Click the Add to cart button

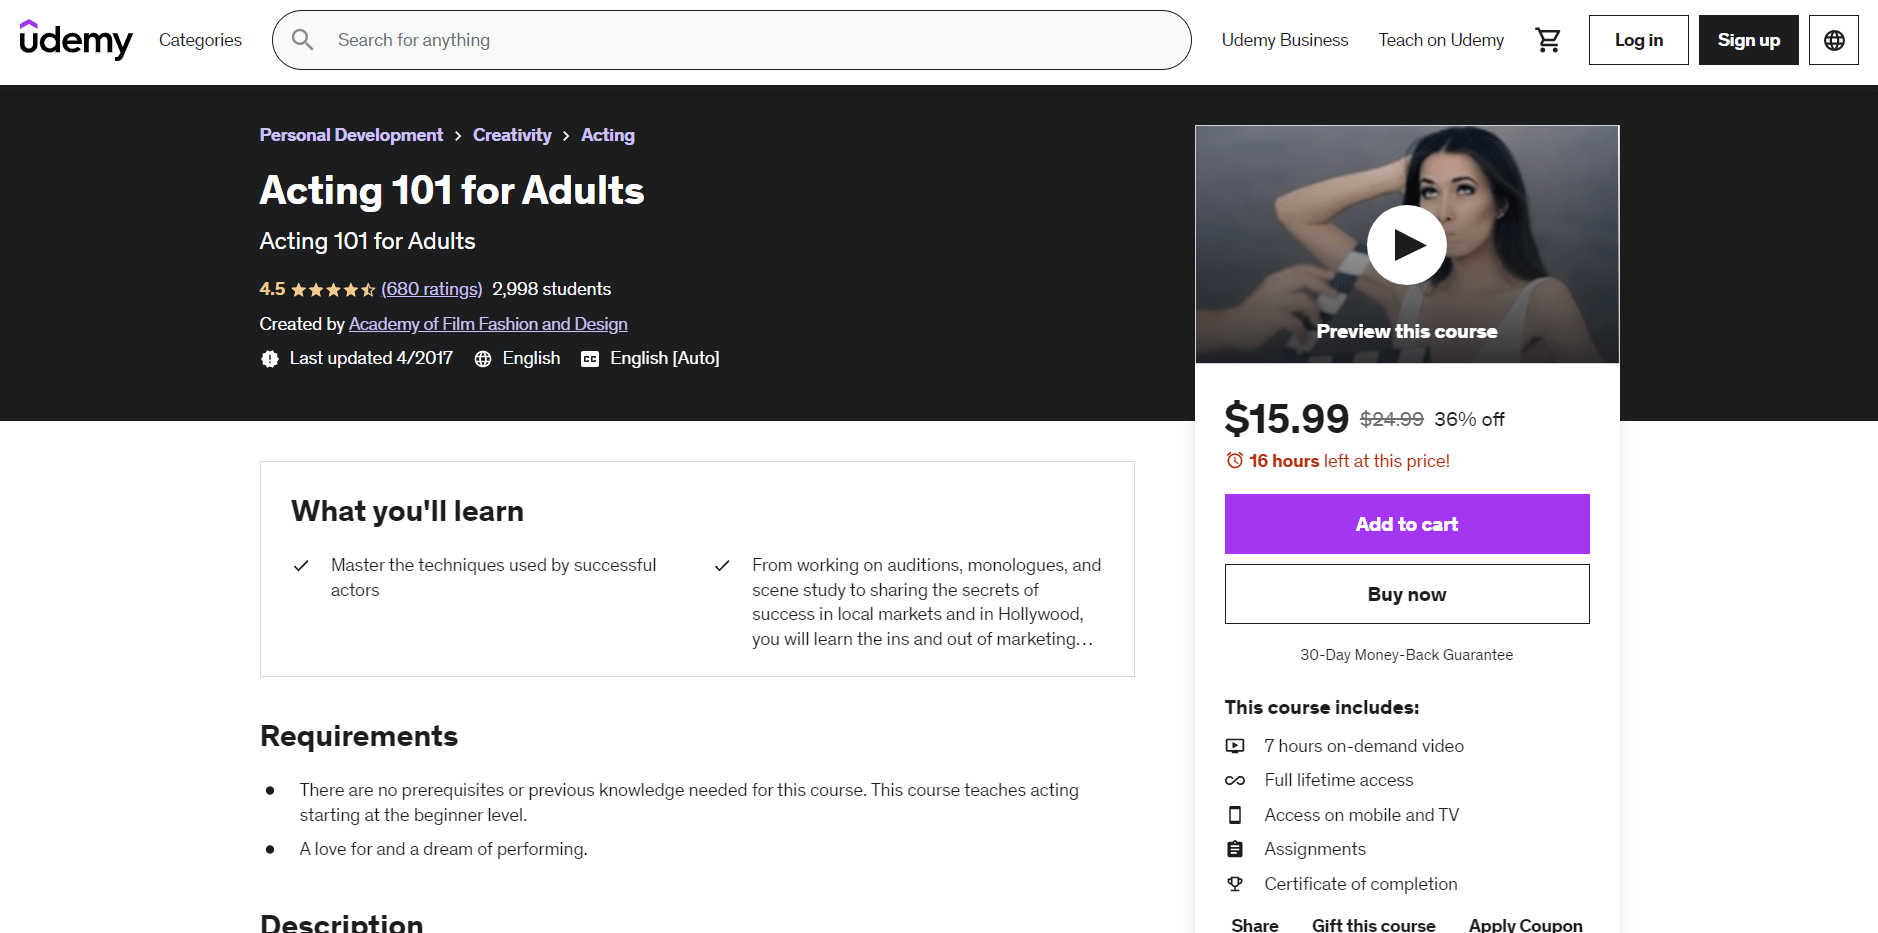pyautogui.click(x=1406, y=524)
